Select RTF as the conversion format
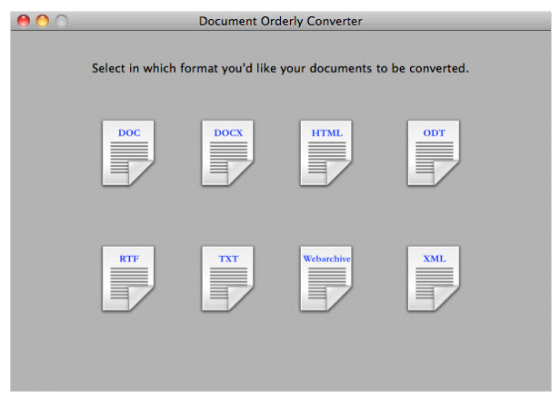This screenshot has width=560, height=400. (129, 279)
